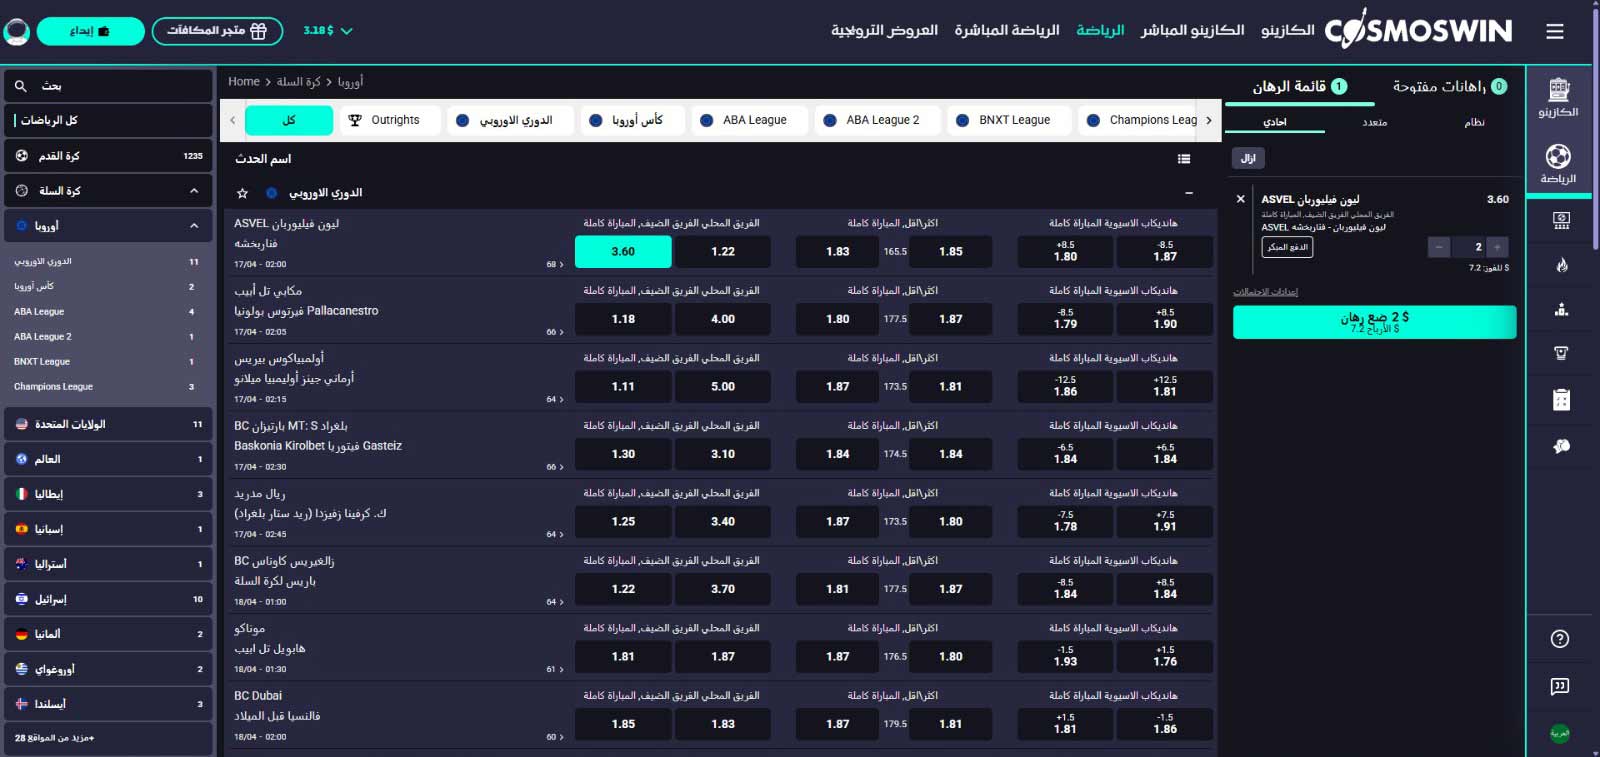Open the Sports top navigation tab
Screen dimensions: 1600x757
pyautogui.click(x=1100, y=30)
